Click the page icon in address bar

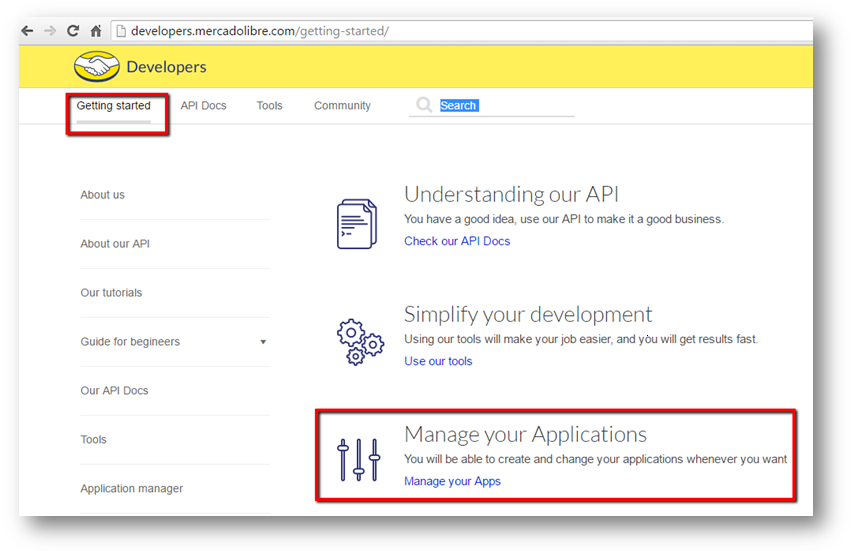(x=121, y=31)
